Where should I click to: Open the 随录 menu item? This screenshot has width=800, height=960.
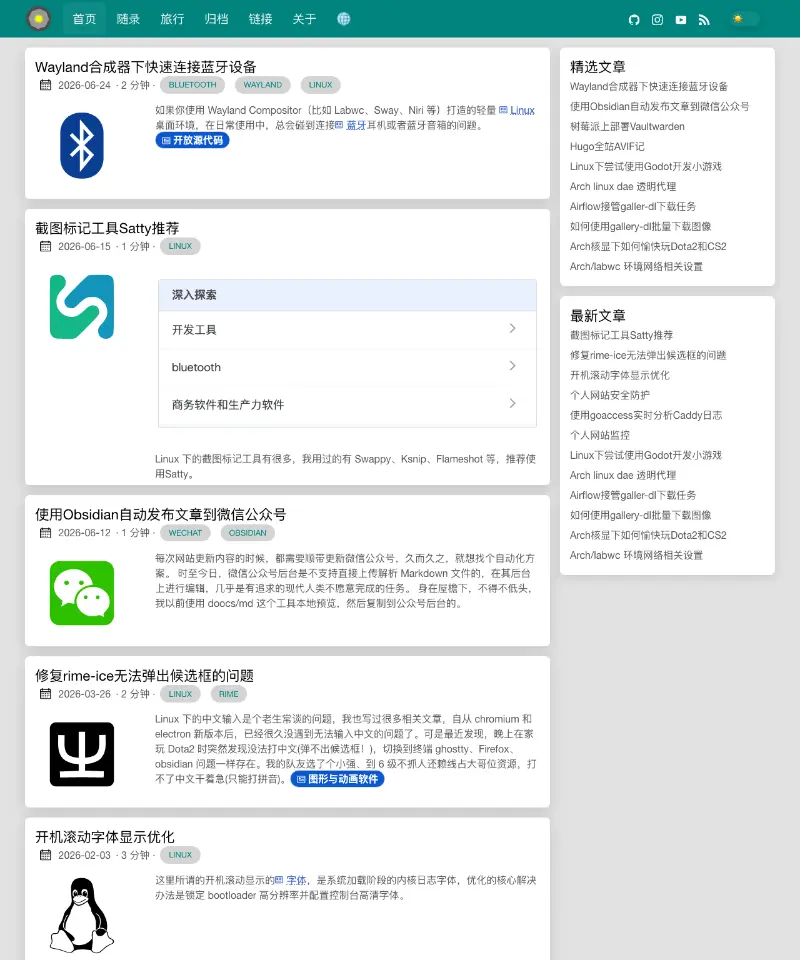coord(129,19)
